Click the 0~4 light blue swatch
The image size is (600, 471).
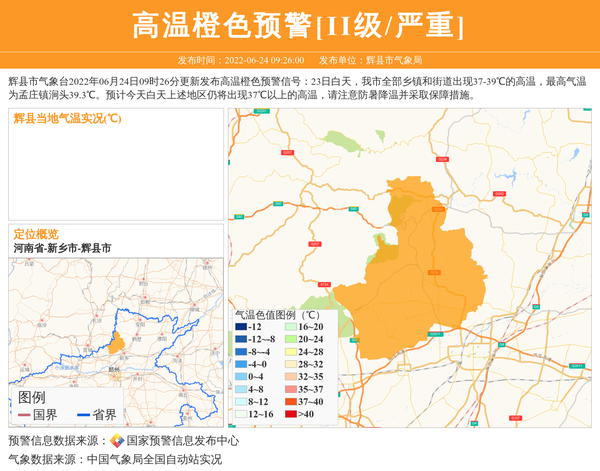point(240,377)
